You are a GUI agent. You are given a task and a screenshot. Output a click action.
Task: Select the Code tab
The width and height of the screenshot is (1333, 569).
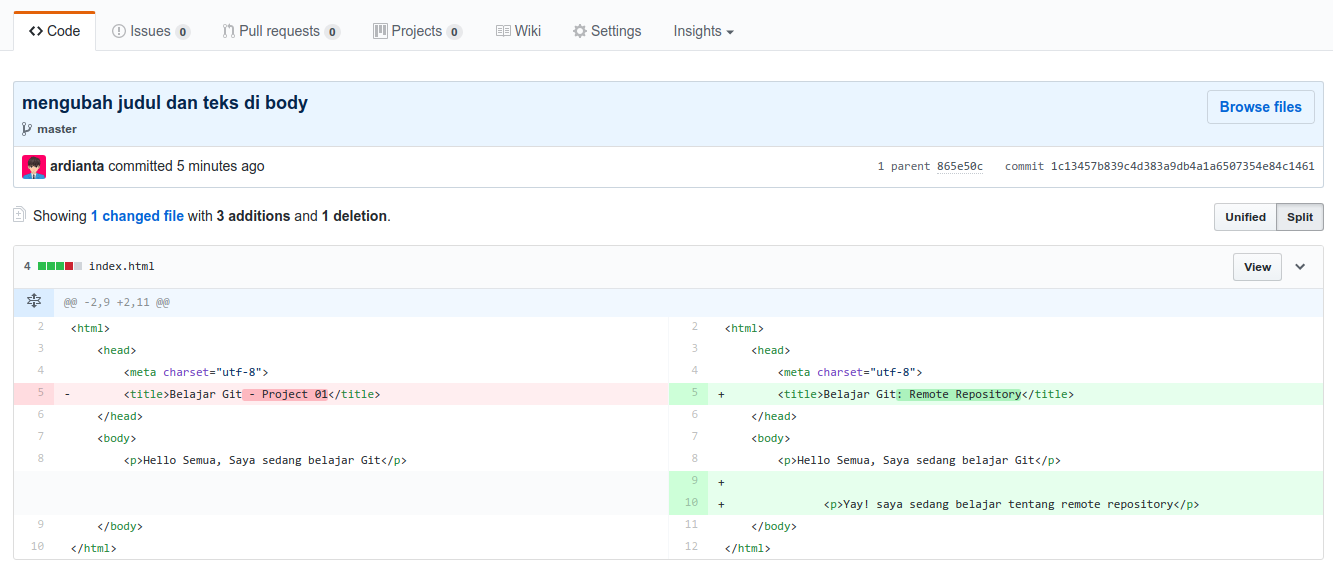pyautogui.click(x=55, y=31)
